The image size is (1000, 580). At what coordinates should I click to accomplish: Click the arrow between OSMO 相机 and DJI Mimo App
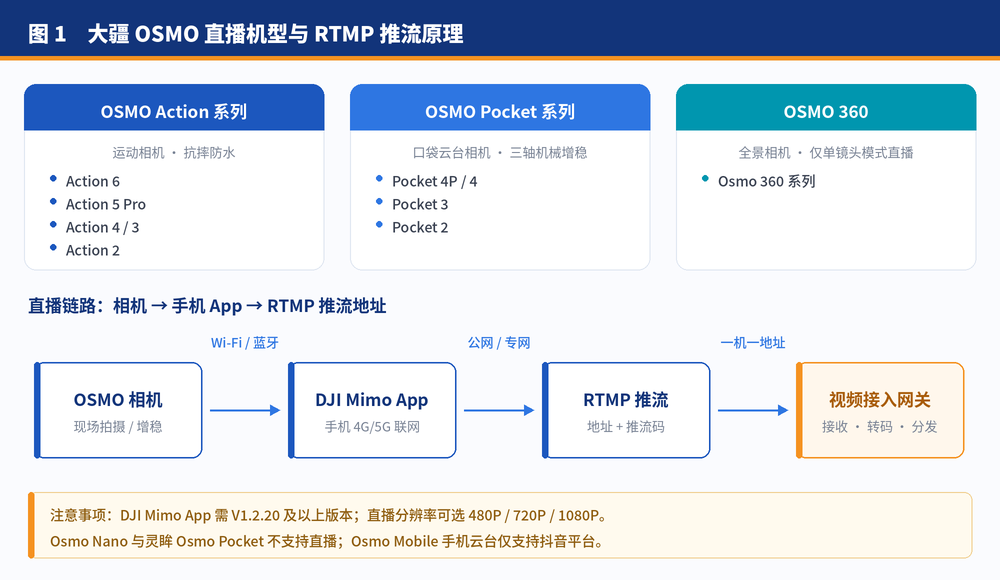click(245, 410)
